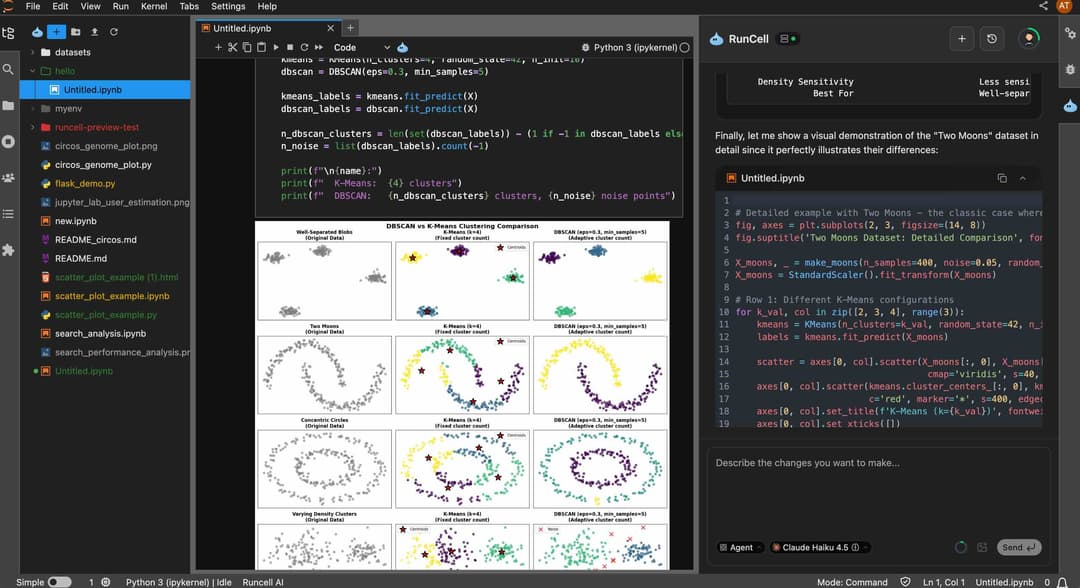Open the Tabs menu
1080x588 pixels.
click(189, 6)
